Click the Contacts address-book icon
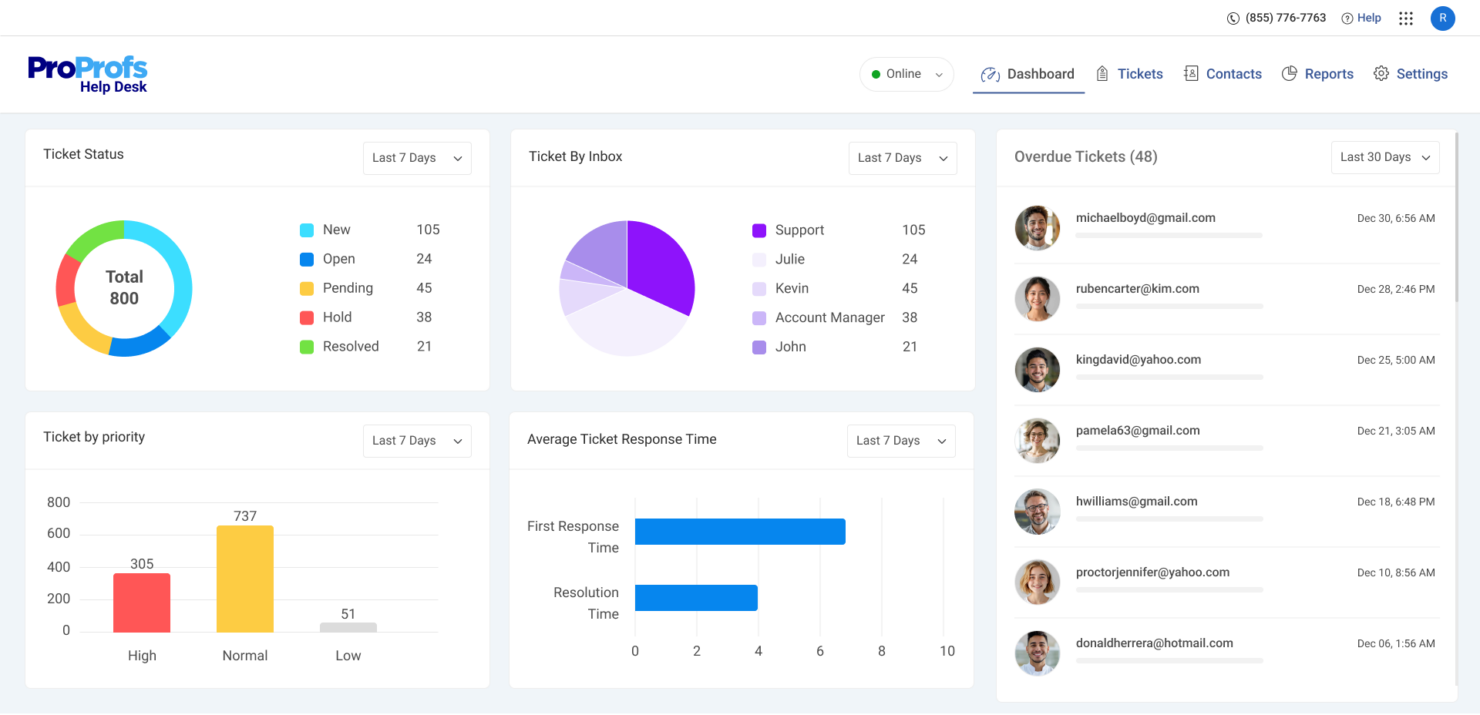This screenshot has width=1480, height=715. click(x=1191, y=73)
